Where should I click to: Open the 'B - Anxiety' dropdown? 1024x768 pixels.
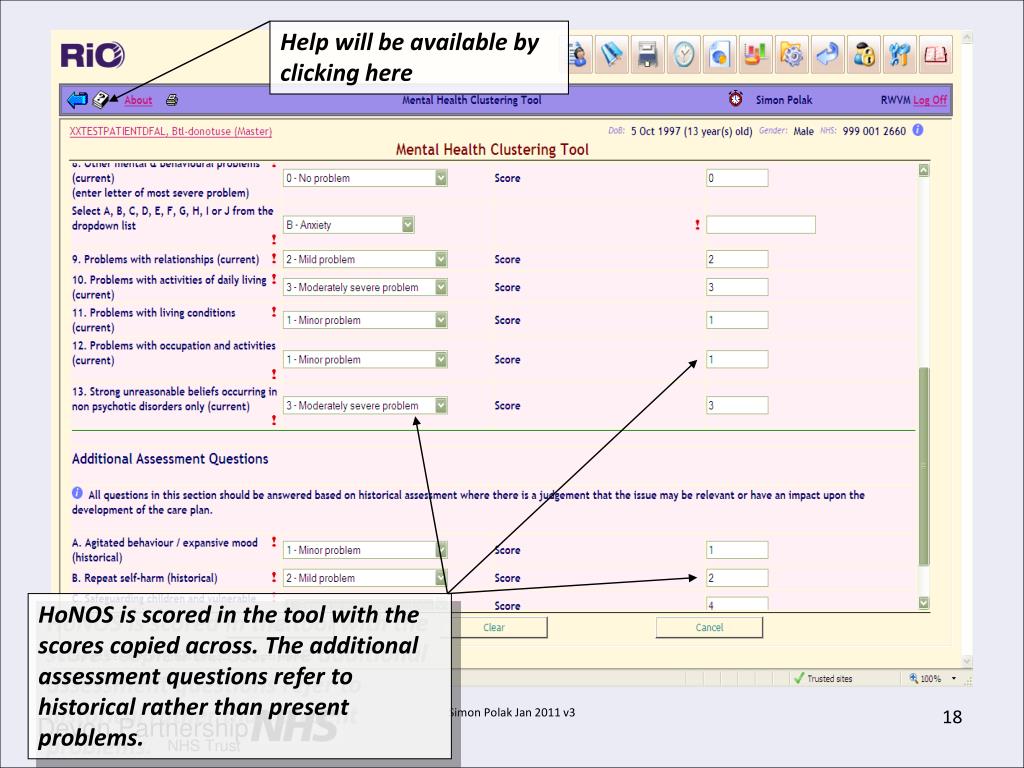[x=349, y=225]
